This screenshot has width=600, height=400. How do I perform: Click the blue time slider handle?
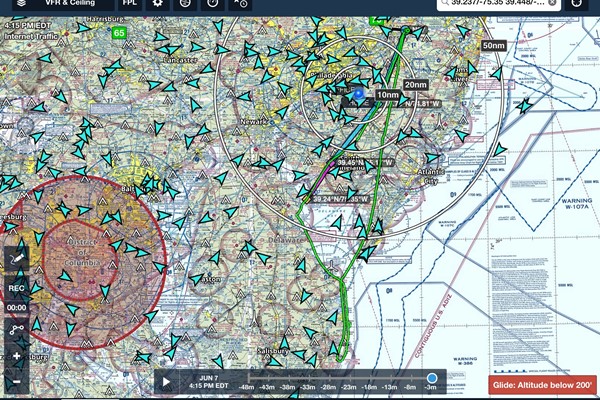(x=431, y=378)
